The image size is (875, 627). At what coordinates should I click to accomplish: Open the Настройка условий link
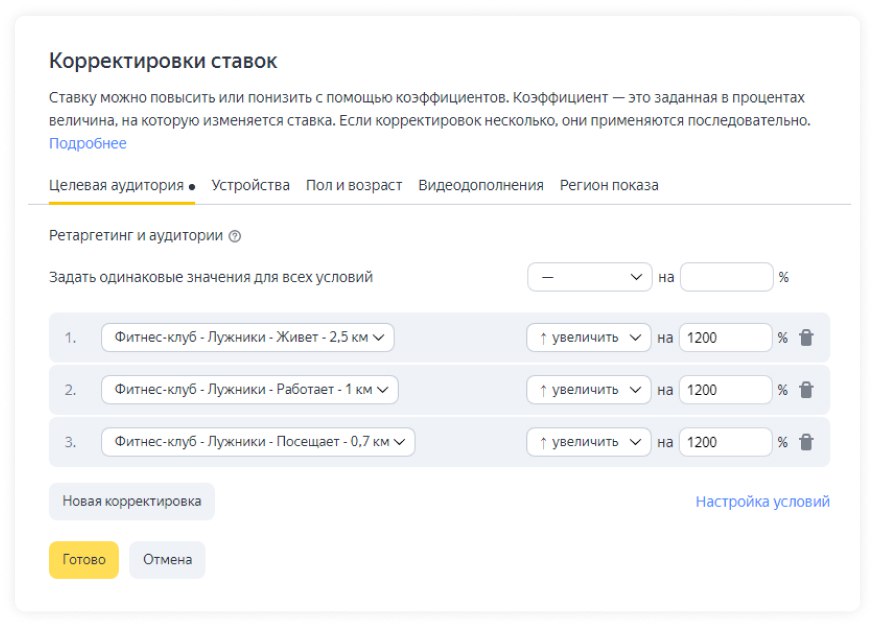tap(762, 501)
